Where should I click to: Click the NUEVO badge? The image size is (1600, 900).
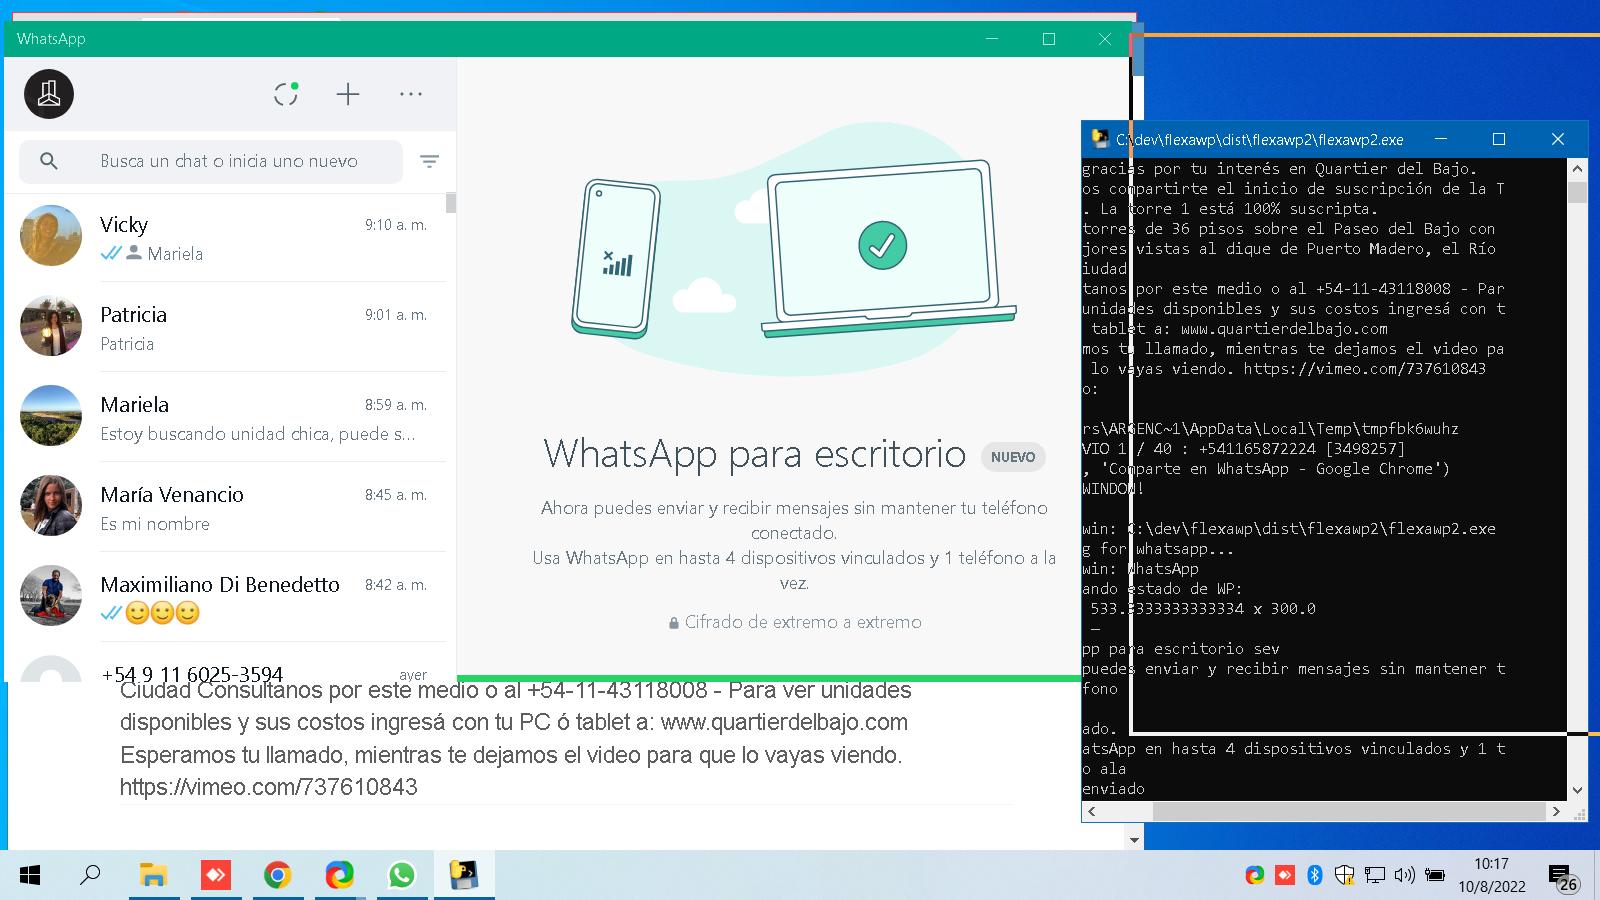click(x=1013, y=457)
